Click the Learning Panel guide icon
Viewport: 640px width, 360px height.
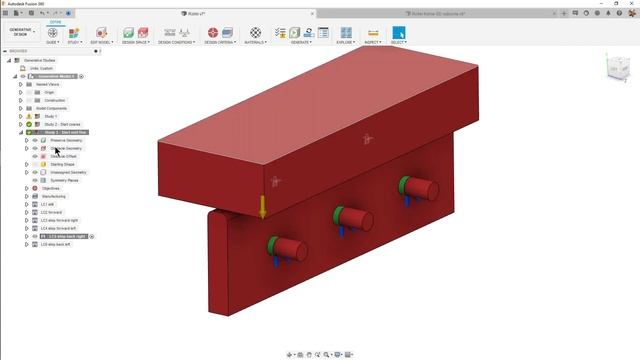pyautogui.click(x=52, y=33)
